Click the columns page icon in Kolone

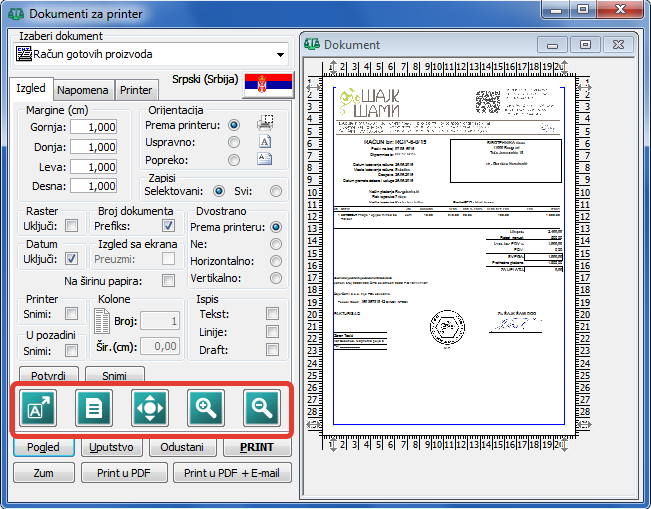pyautogui.click(x=102, y=321)
